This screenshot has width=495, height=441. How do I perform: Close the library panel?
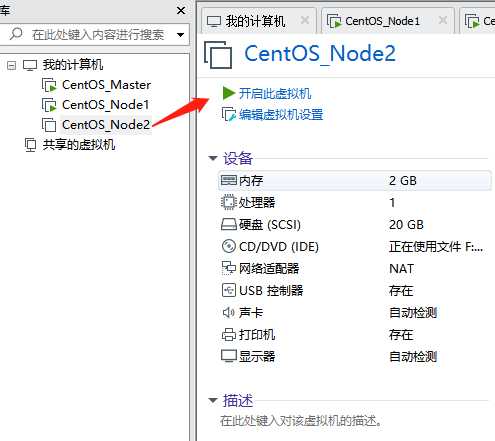181,11
